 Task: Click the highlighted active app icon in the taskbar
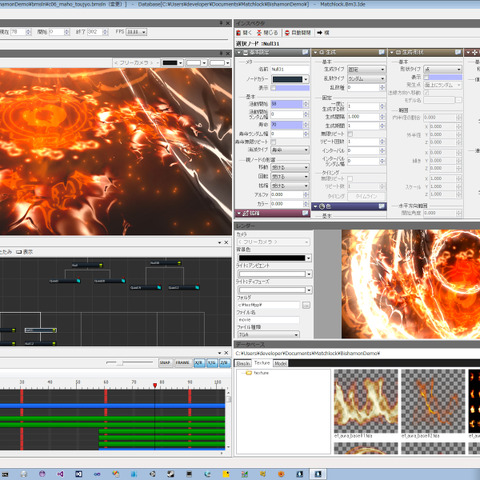pyautogui.click(x=318, y=474)
